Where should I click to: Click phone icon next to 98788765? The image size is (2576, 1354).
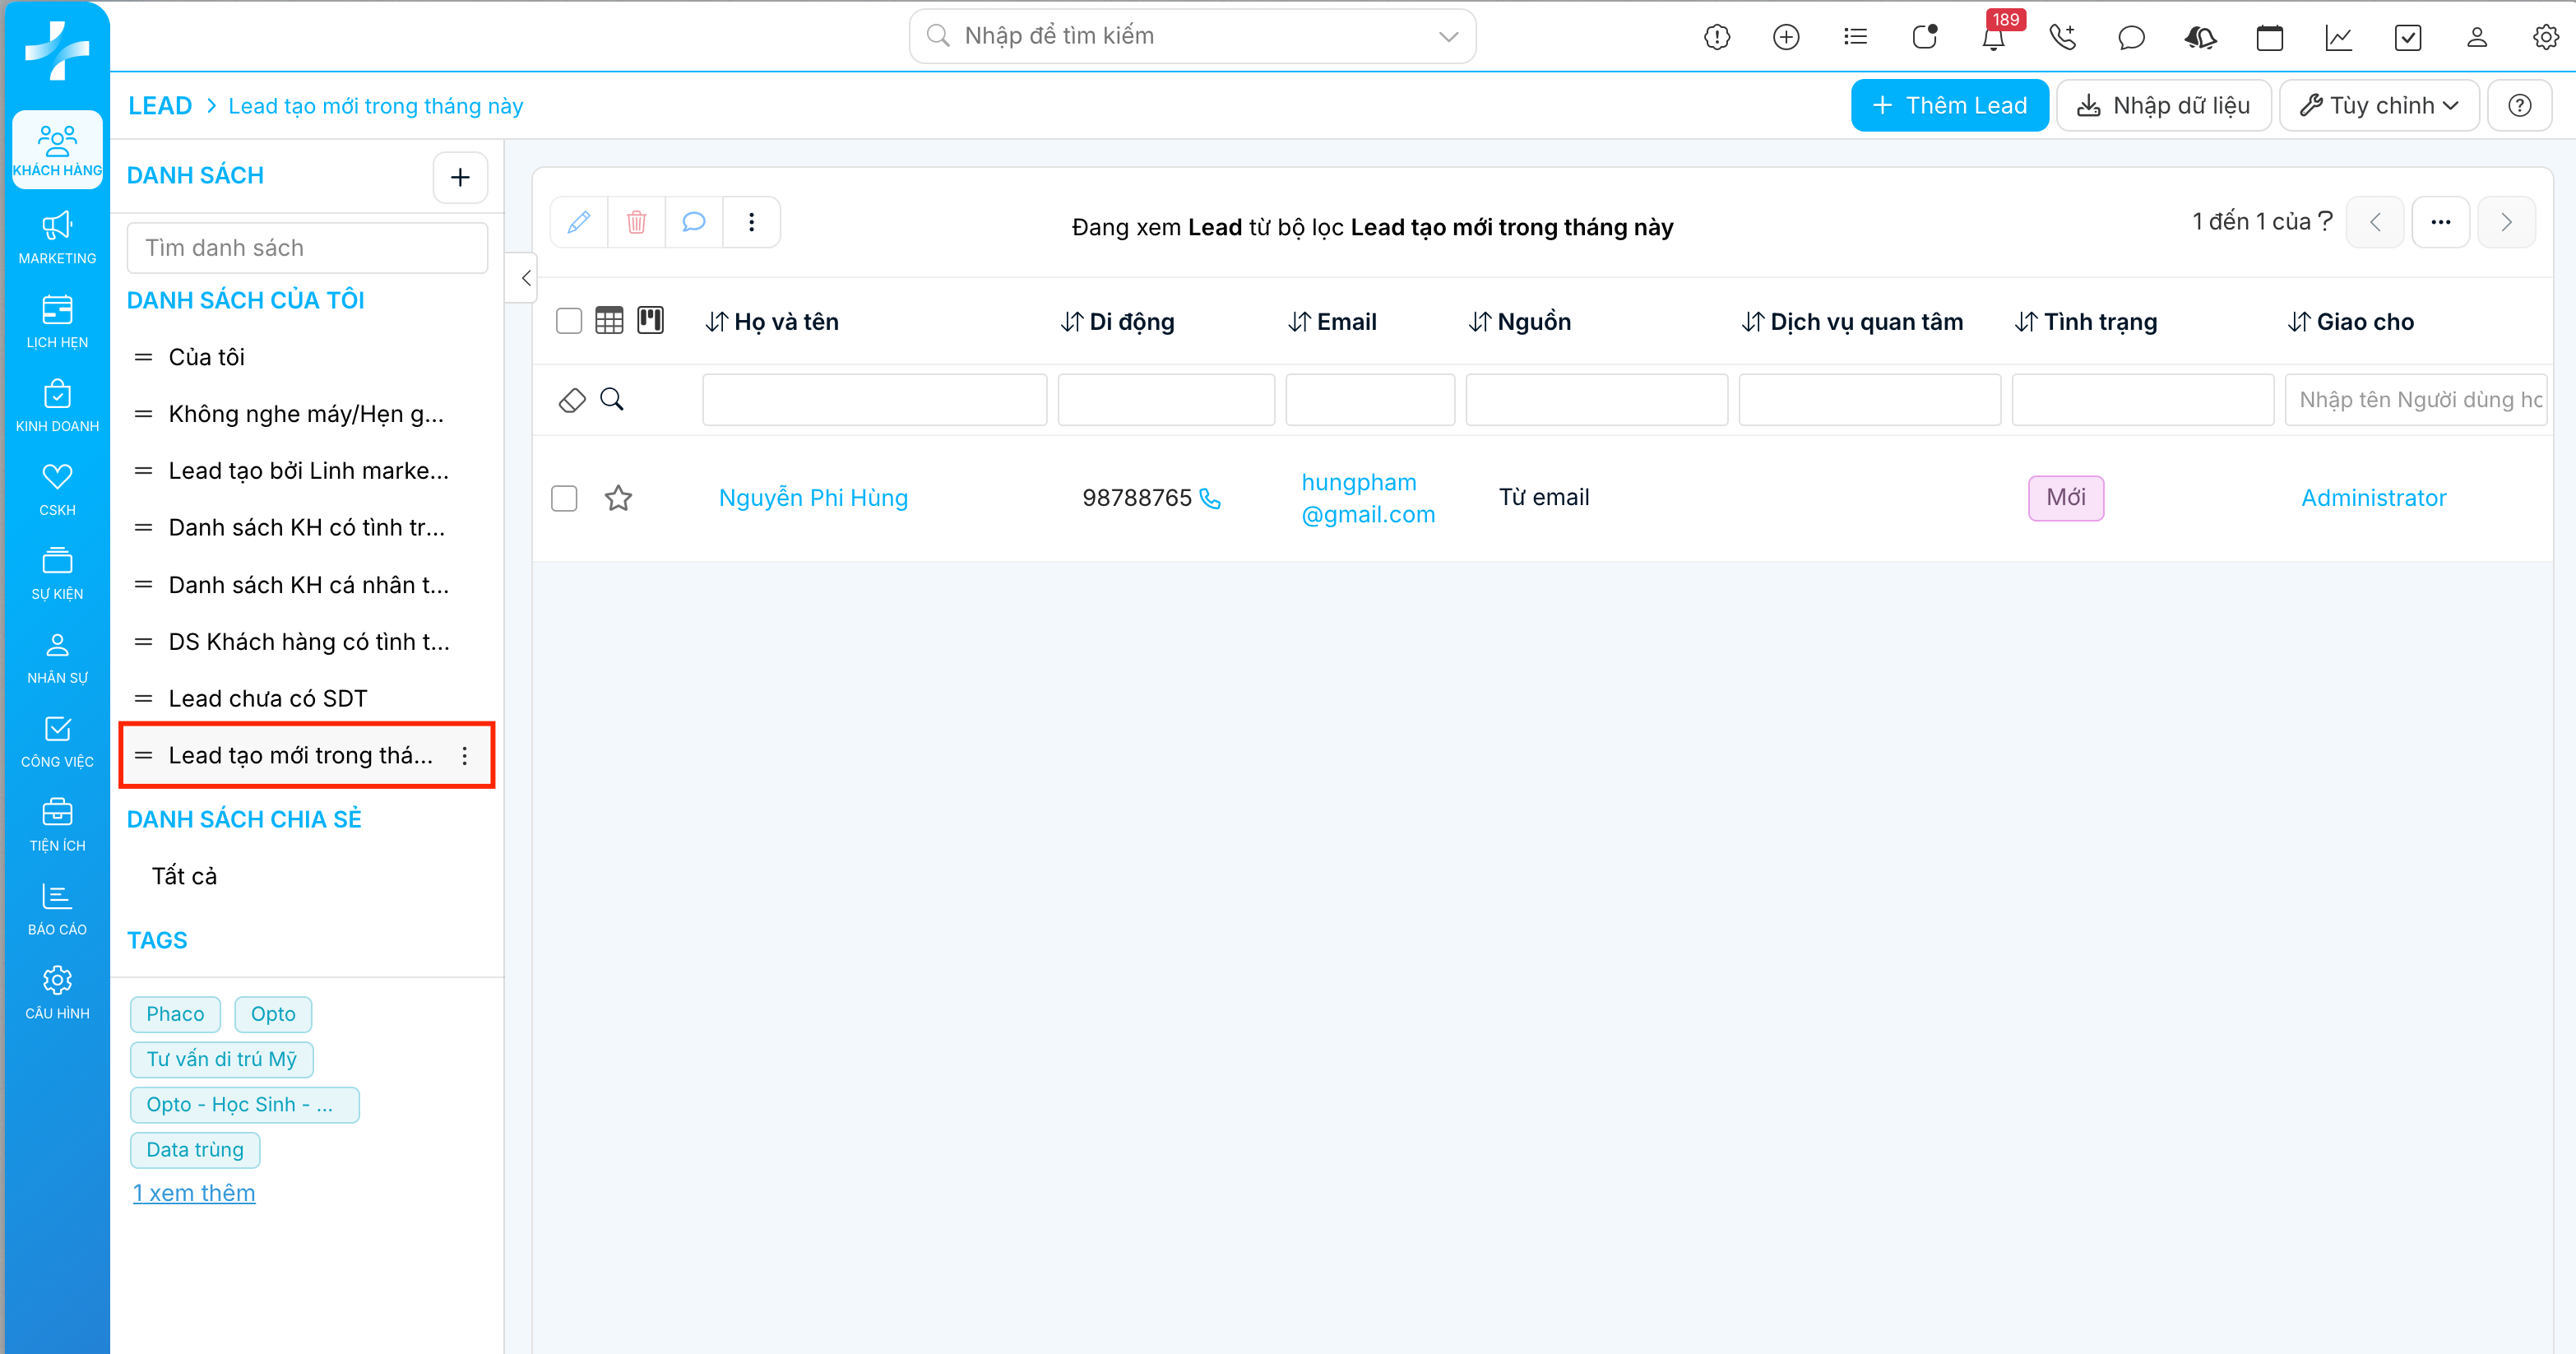tap(1210, 498)
